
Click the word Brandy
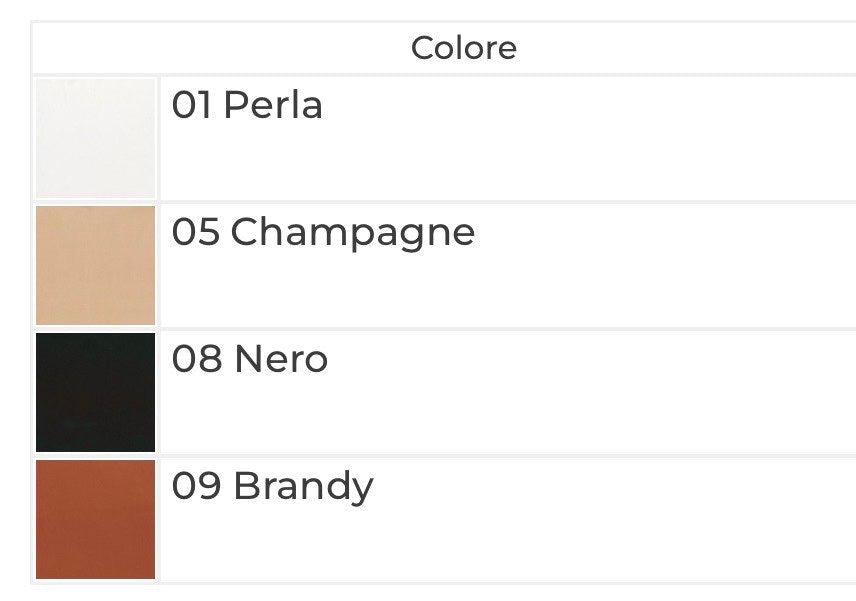click(303, 487)
